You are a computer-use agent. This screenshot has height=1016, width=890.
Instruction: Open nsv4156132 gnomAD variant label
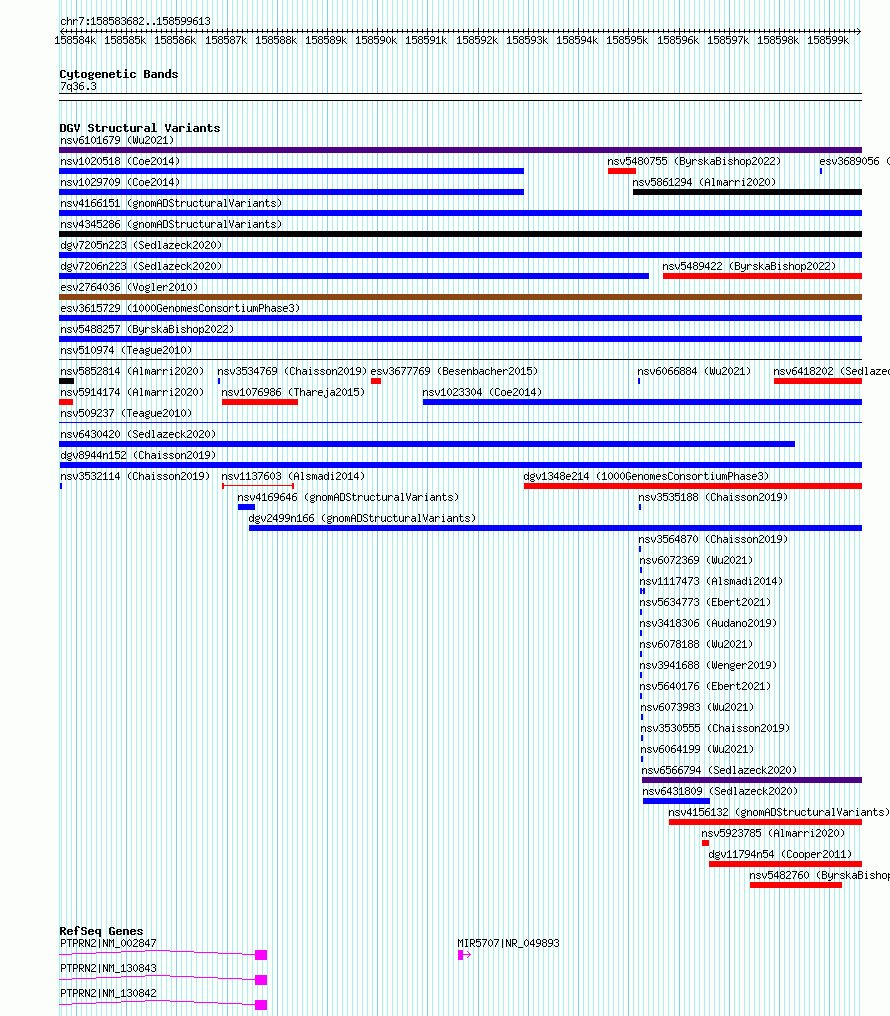click(x=779, y=813)
